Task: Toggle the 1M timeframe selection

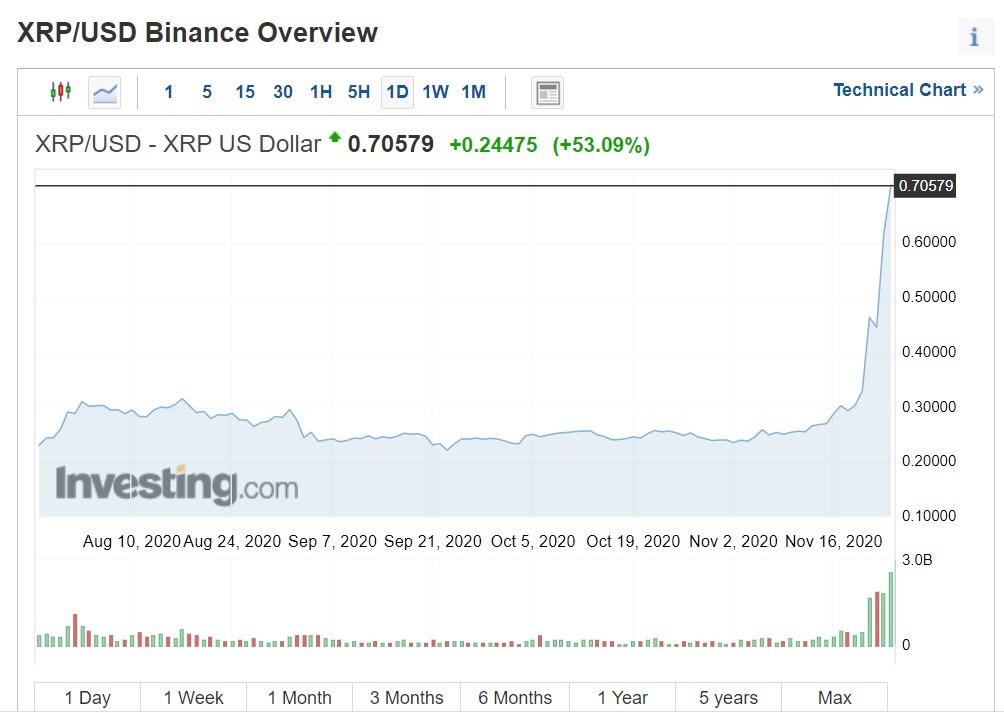Action: click(472, 91)
